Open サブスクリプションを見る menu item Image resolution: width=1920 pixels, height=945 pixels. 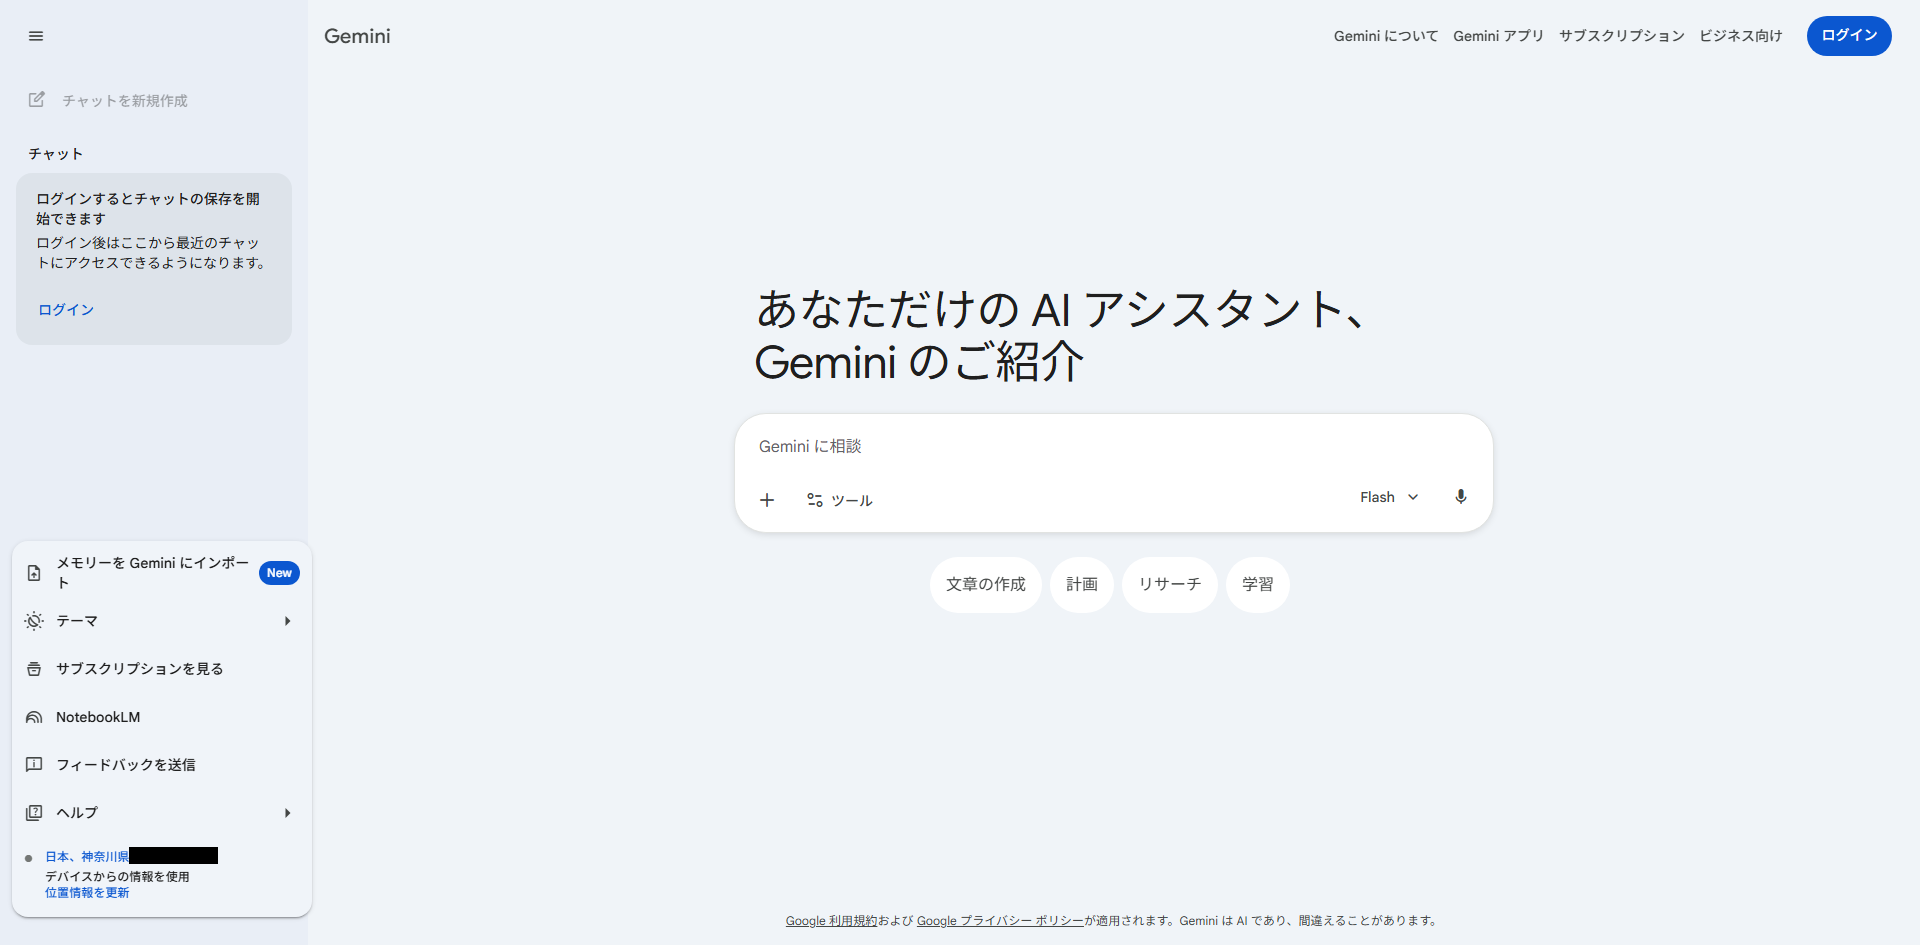point(162,669)
